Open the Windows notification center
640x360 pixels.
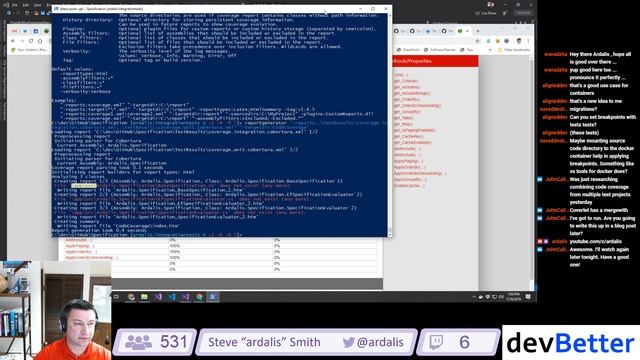tap(528, 297)
